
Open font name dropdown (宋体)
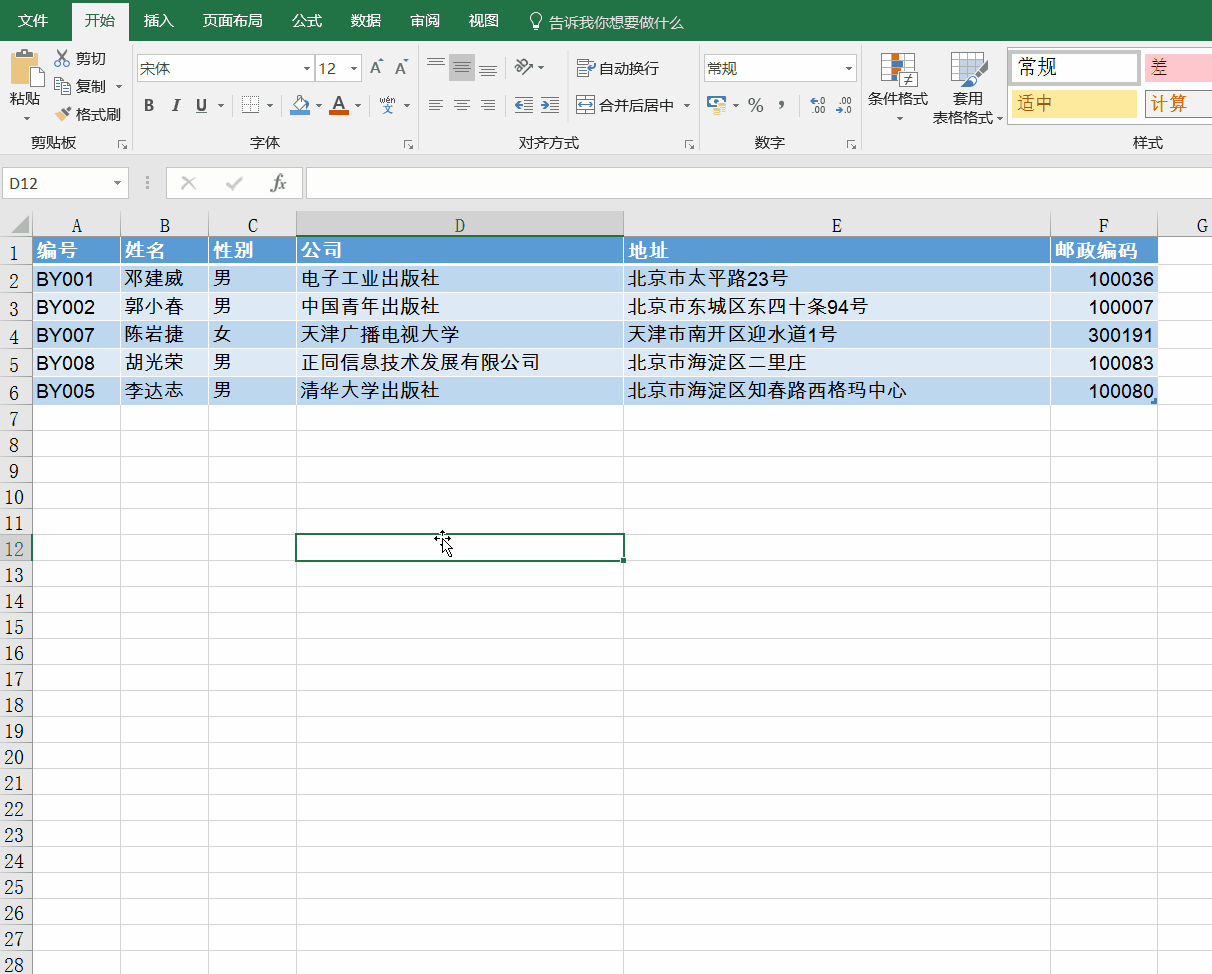[306, 69]
